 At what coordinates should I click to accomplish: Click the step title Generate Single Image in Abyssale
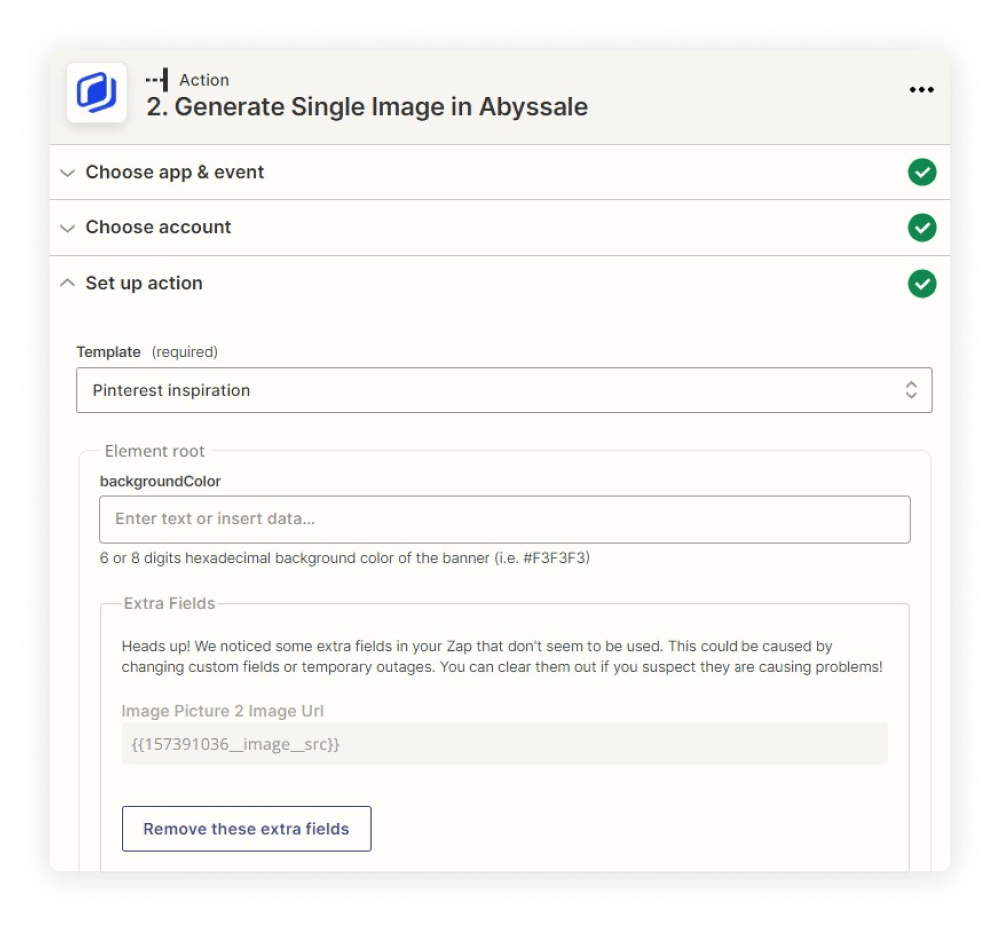click(x=367, y=107)
